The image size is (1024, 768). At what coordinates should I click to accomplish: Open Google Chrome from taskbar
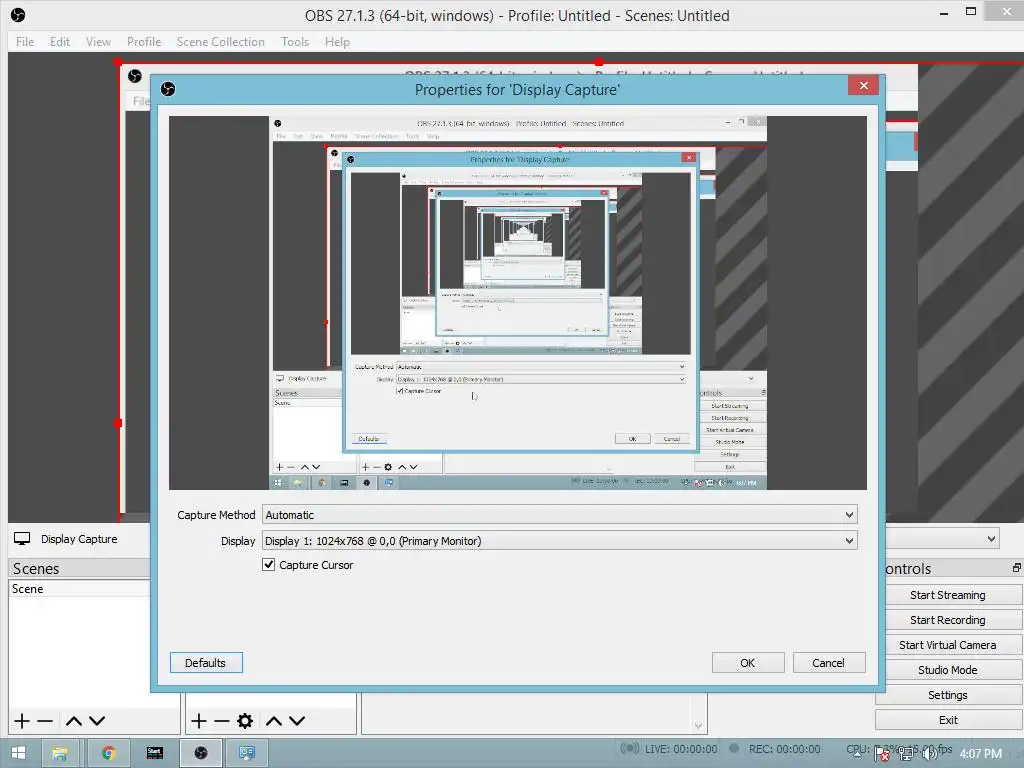point(109,753)
